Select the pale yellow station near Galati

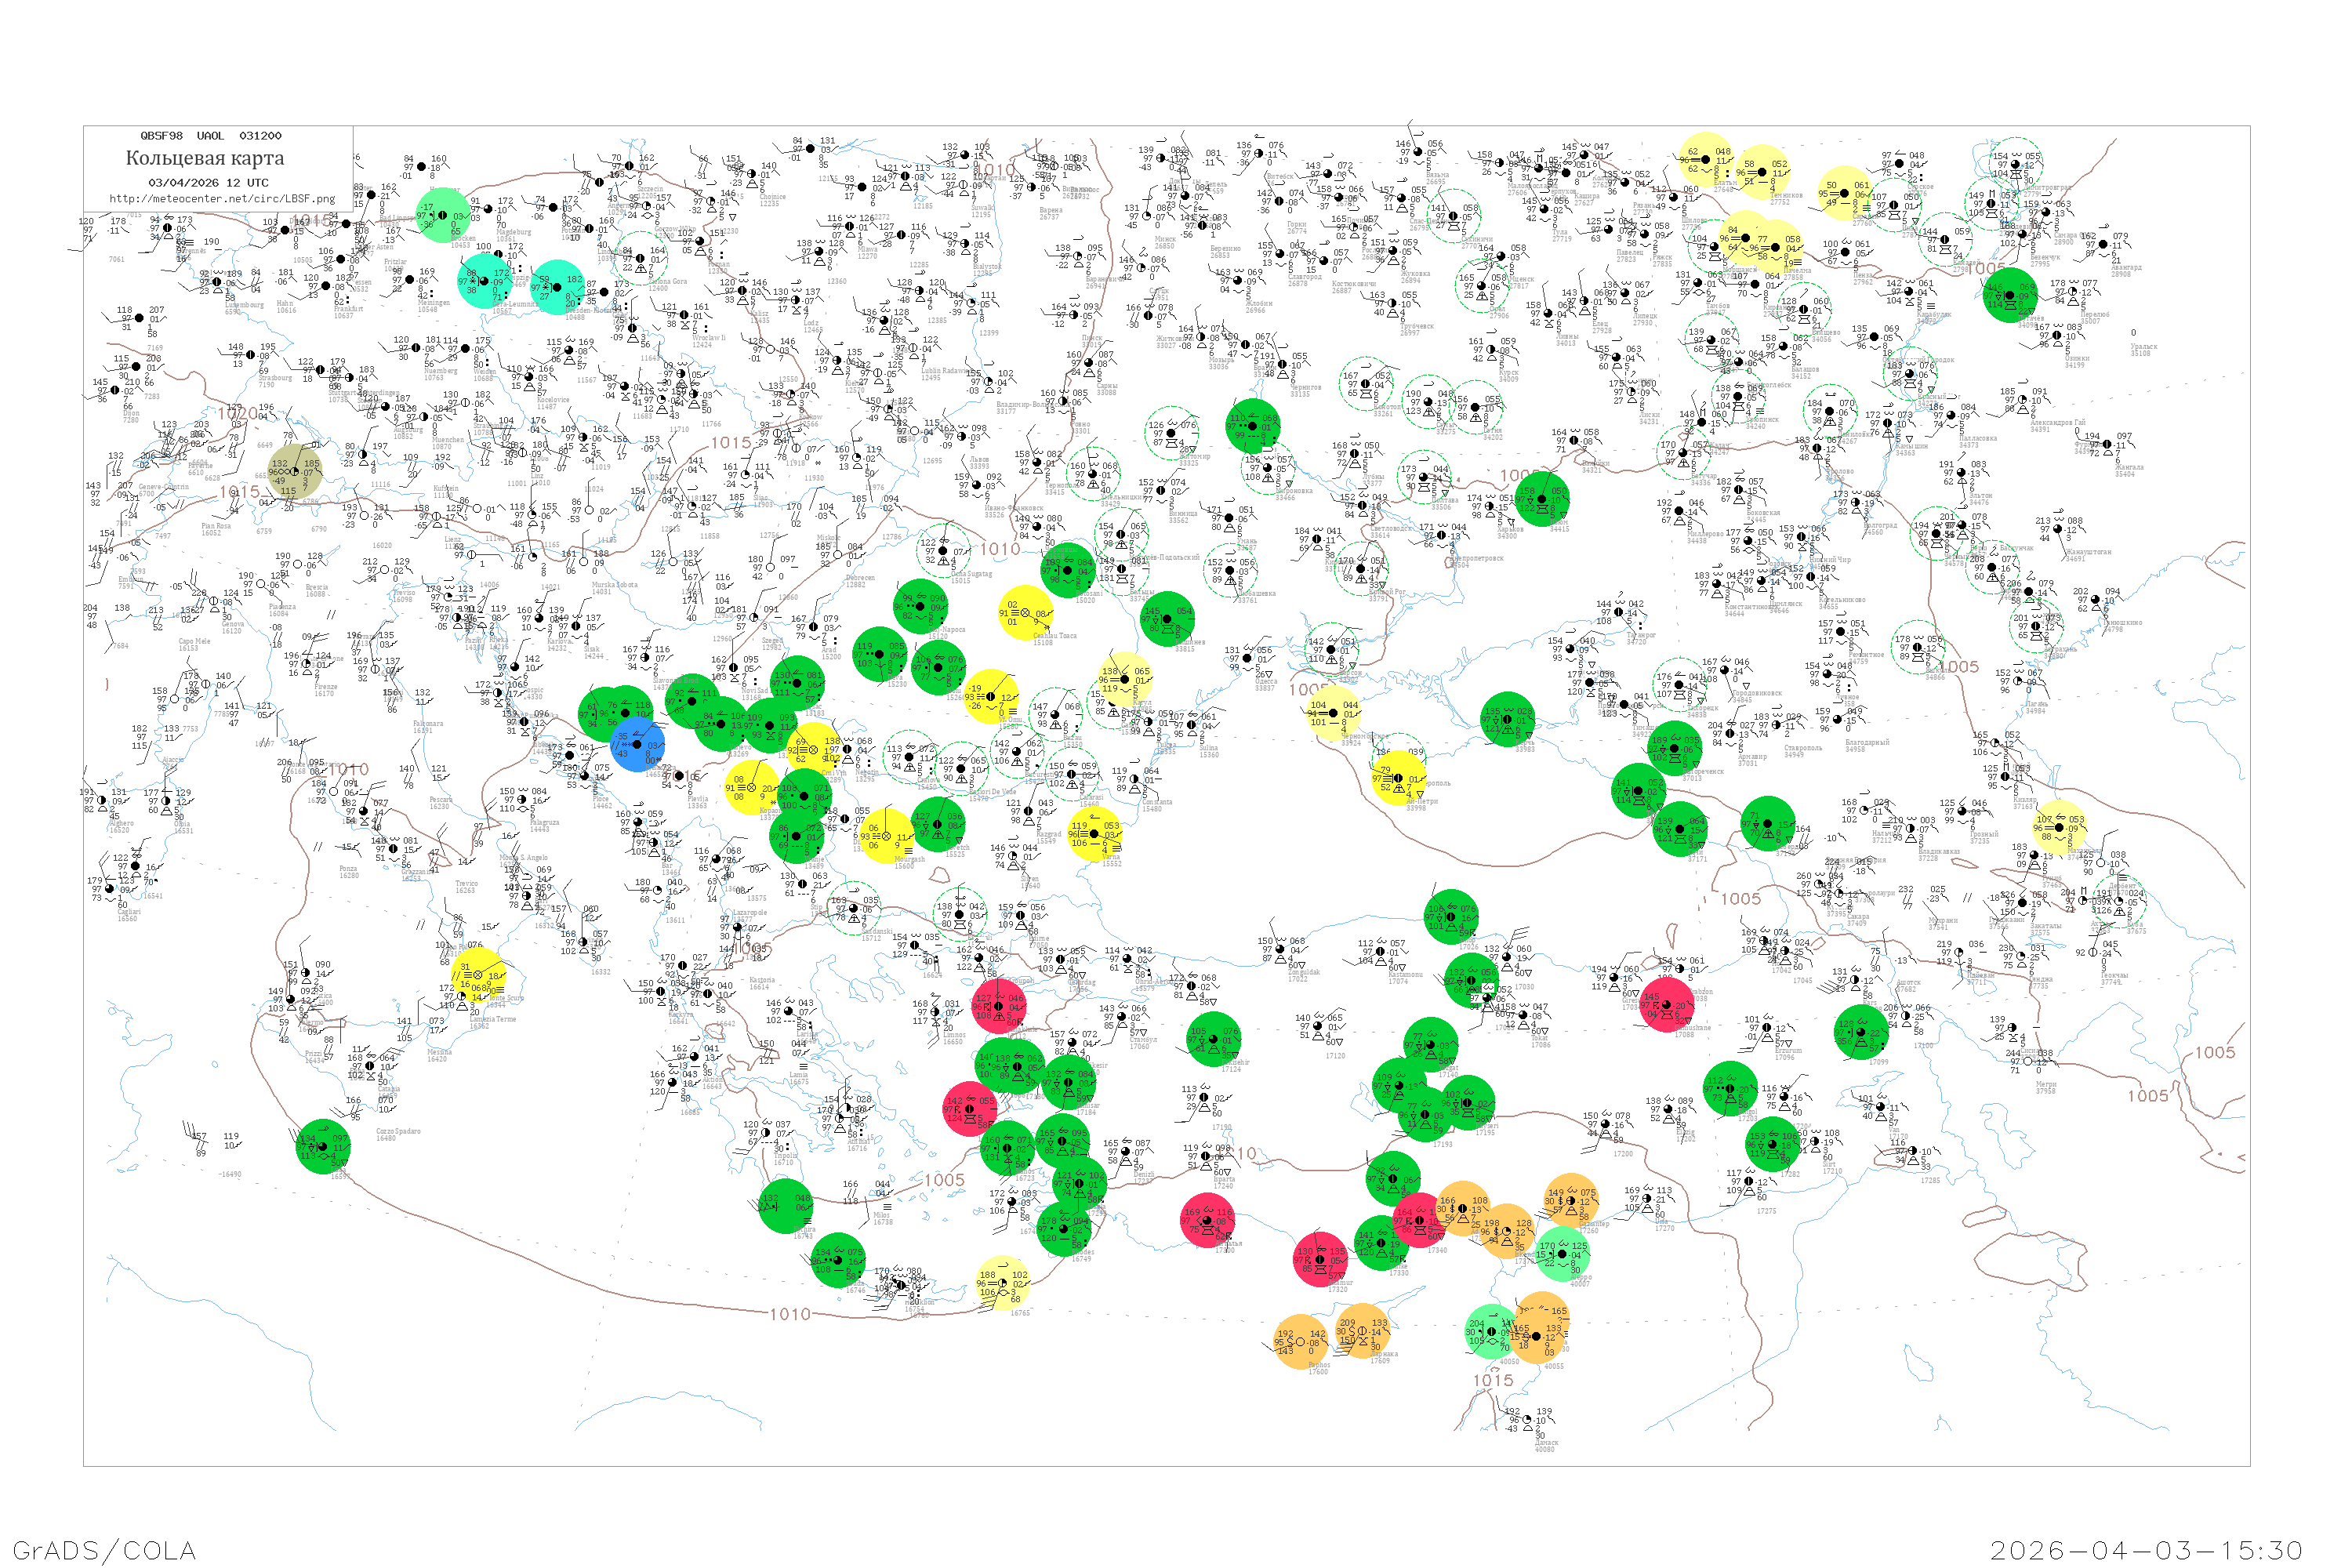(1124, 679)
